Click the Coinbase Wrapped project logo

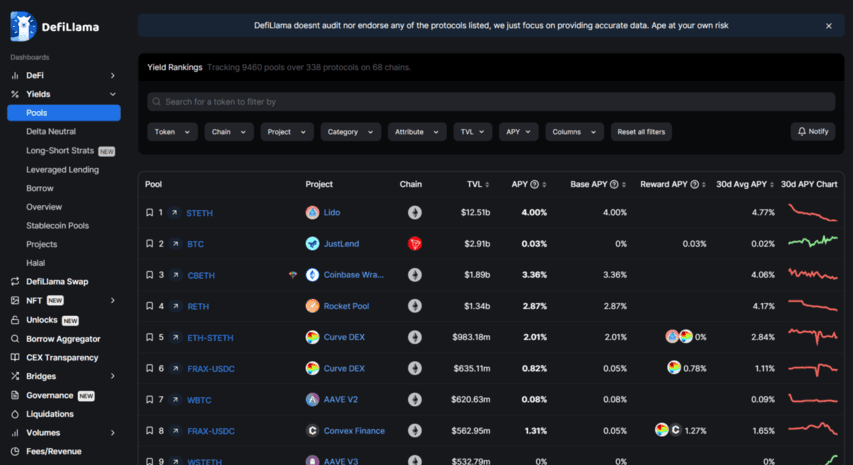[312, 275]
